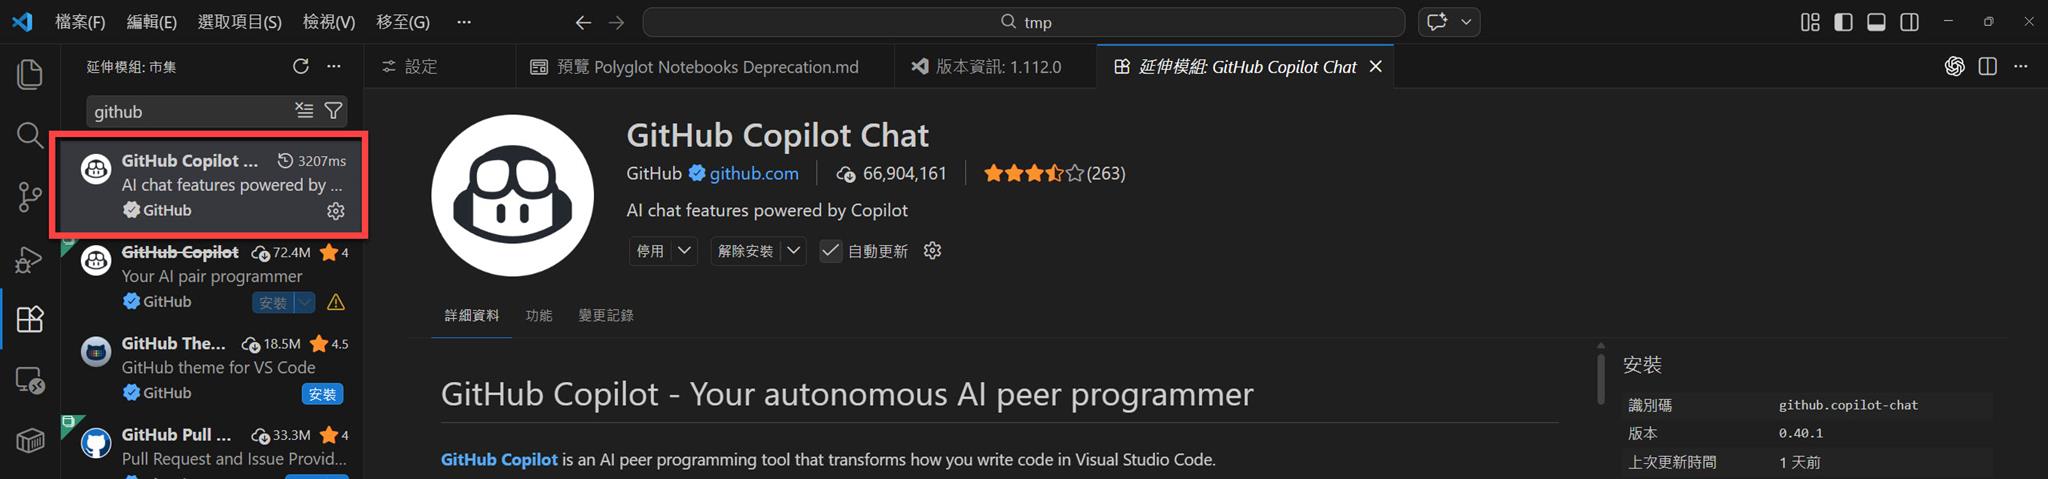Image resolution: width=2048 pixels, height=479 pixels.
Task: Clear extension search results icon
Action: click(x=304, y=111)
